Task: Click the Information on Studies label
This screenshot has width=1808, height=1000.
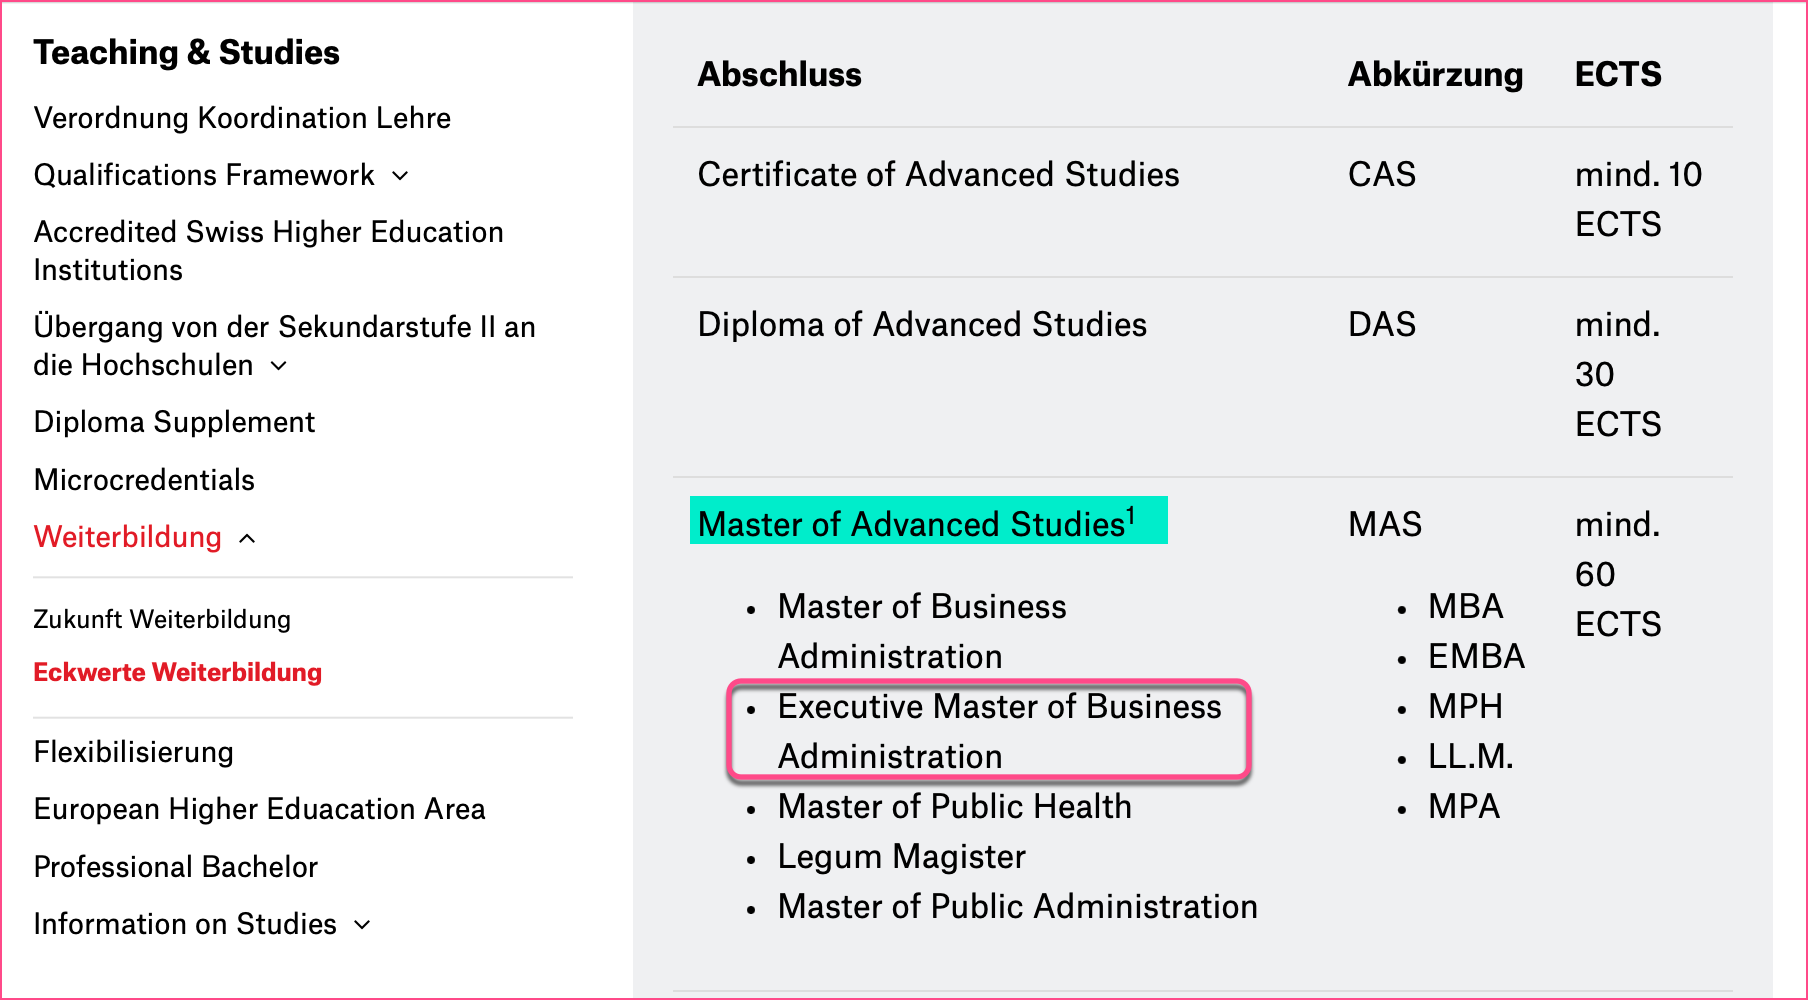Action: click(185, 924)
